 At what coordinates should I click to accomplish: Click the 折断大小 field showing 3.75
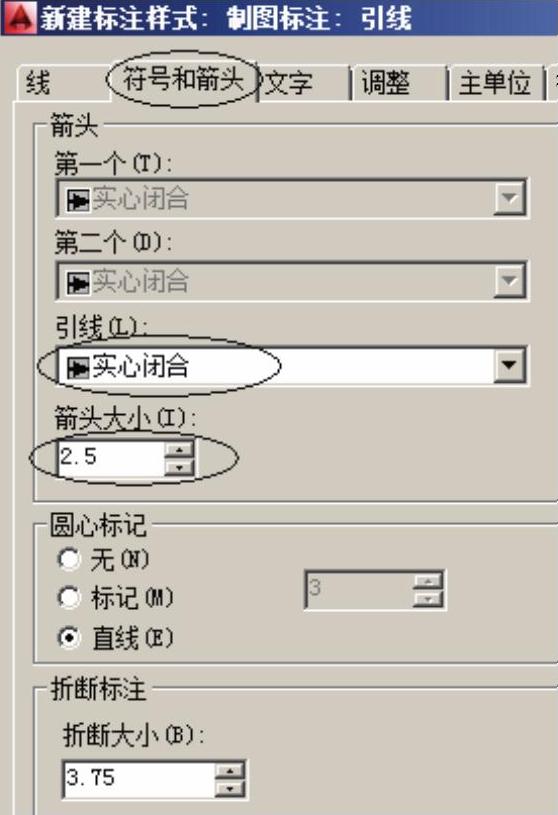pos(138,779)
